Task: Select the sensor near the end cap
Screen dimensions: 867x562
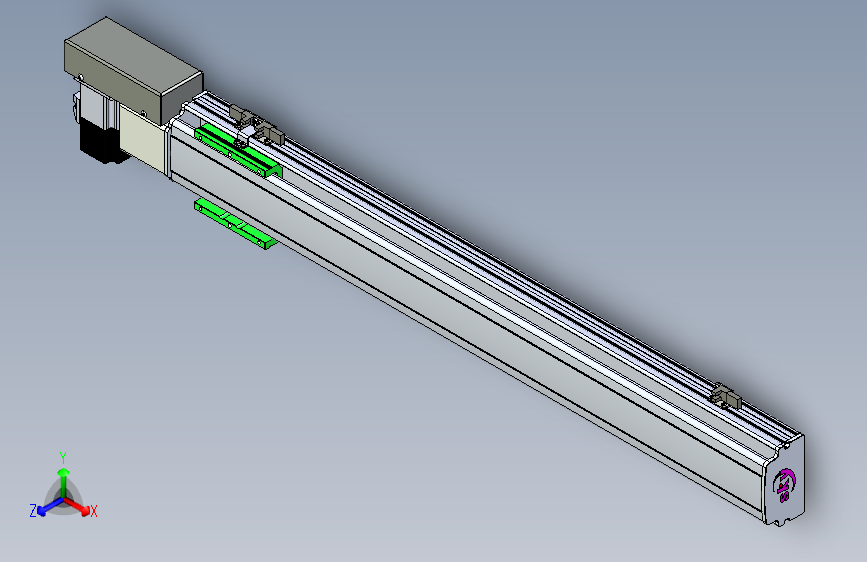Action: (x=726, y=397)
